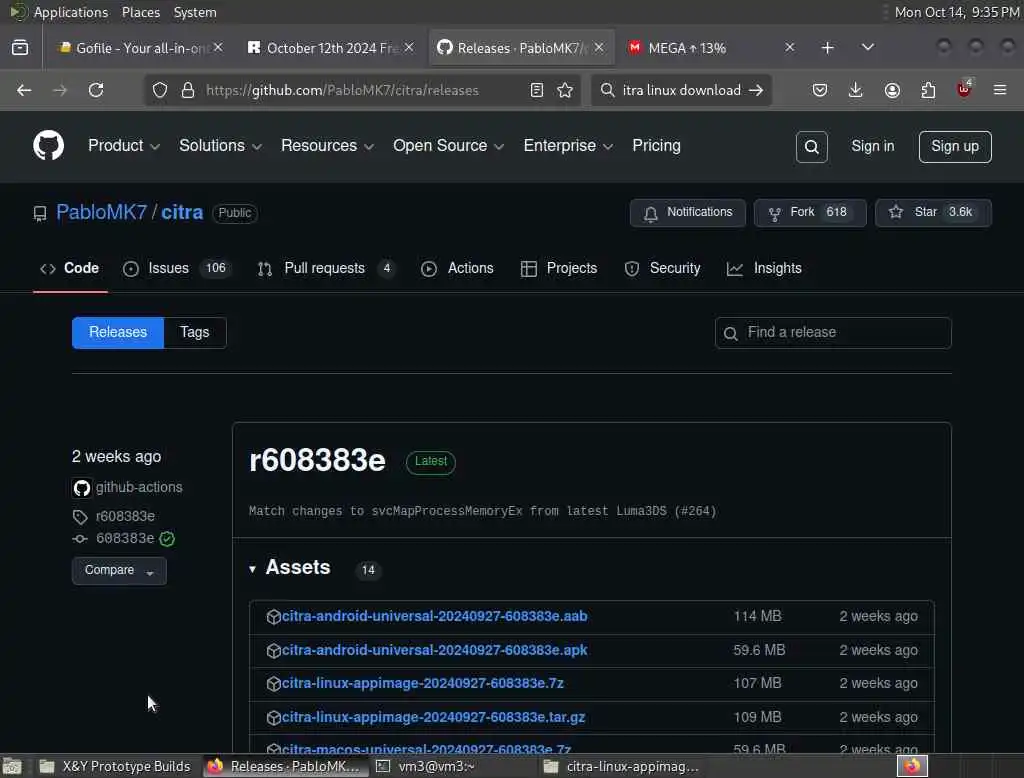Expand the Resources dropdown menu

click(x=327, y=146)
